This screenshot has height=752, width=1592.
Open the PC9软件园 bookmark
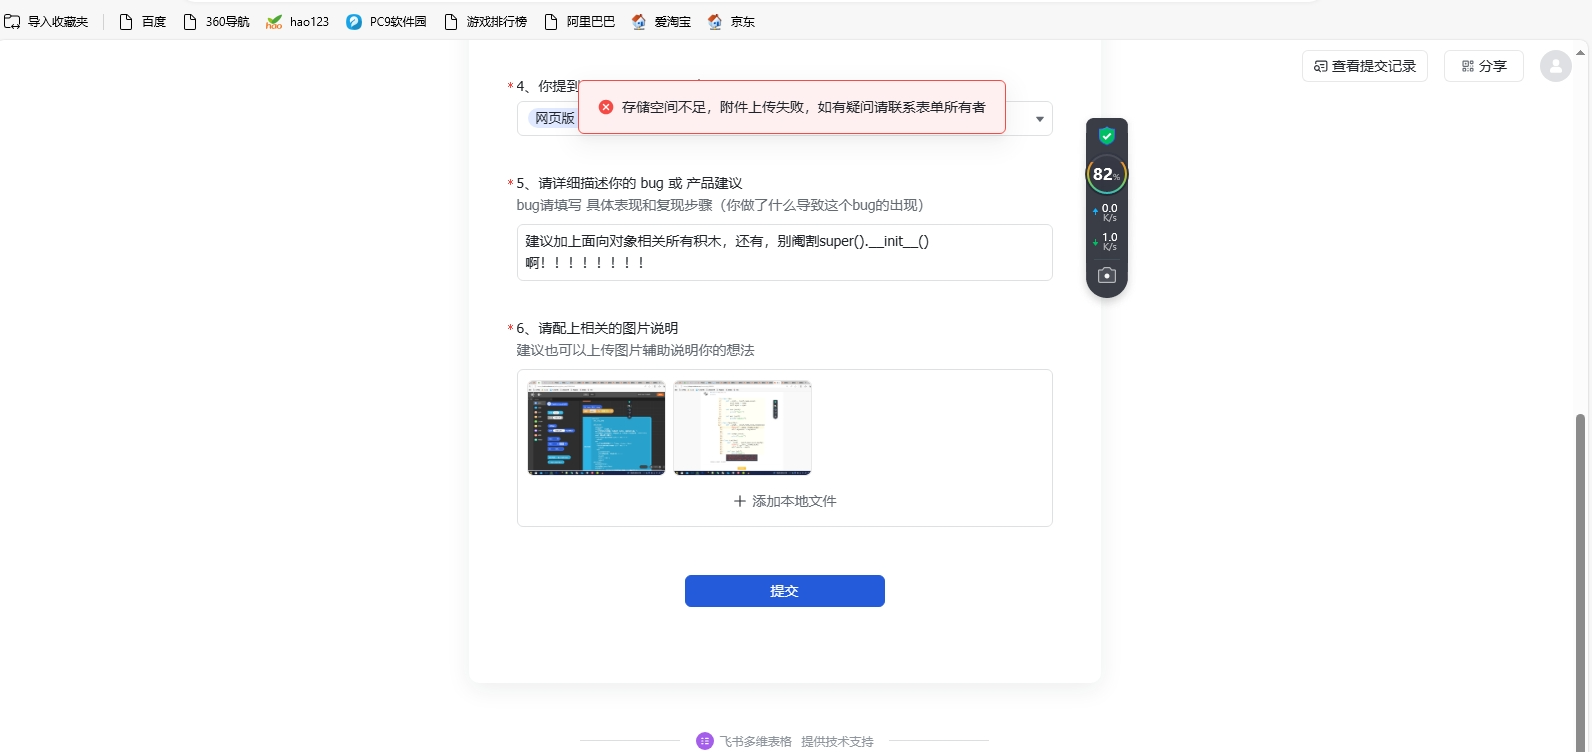[x=386, y=21]
